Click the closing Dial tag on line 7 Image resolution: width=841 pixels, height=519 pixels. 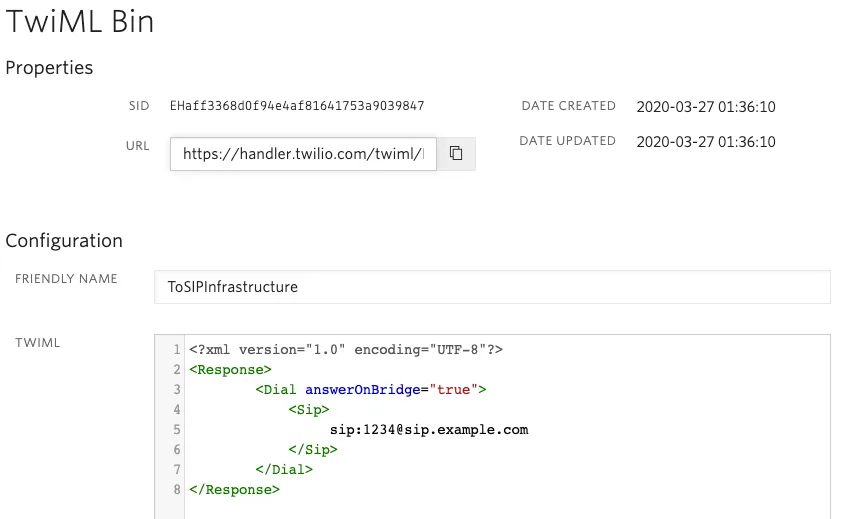click(x=284, y=470)
